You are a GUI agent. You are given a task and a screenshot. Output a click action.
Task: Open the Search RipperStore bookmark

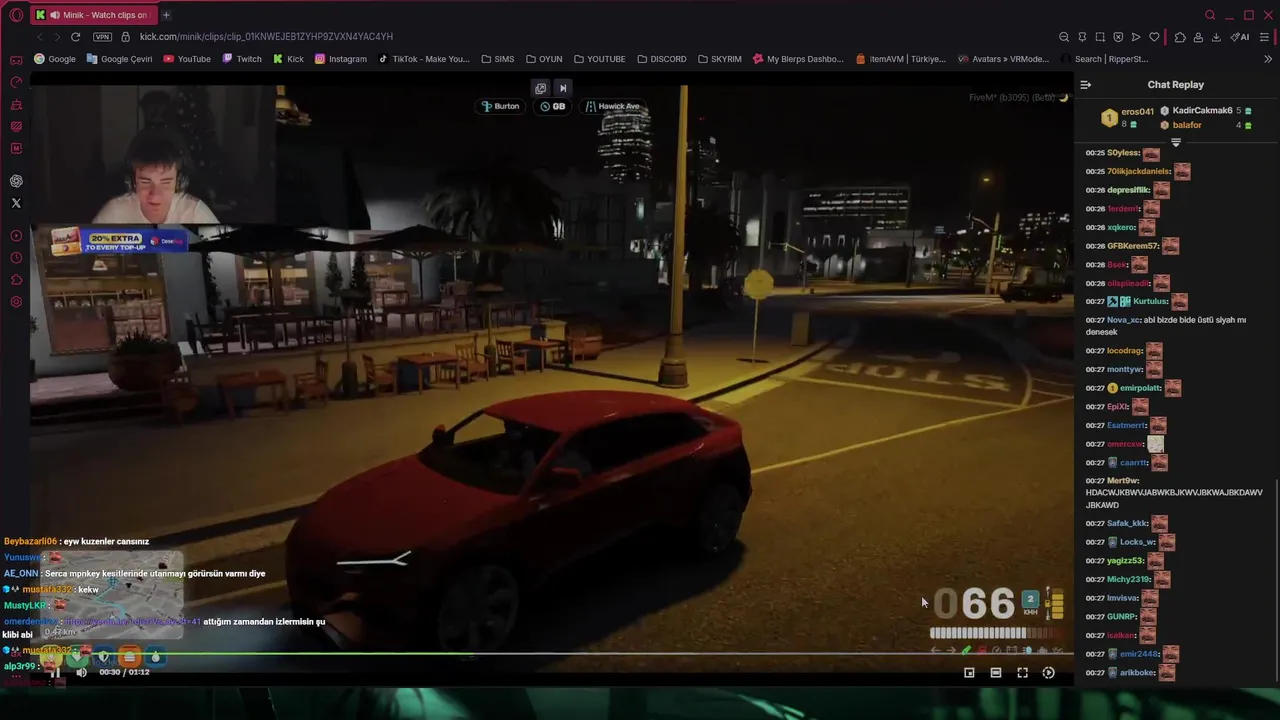point(1104,59)
